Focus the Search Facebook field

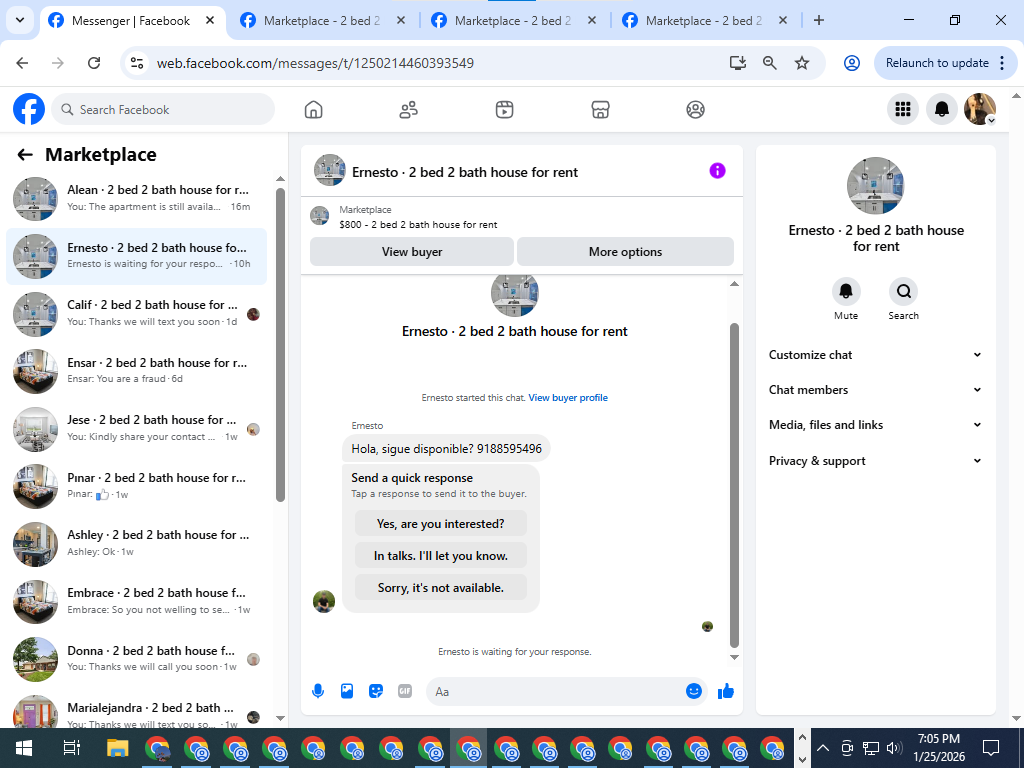(x=163, y=110)
